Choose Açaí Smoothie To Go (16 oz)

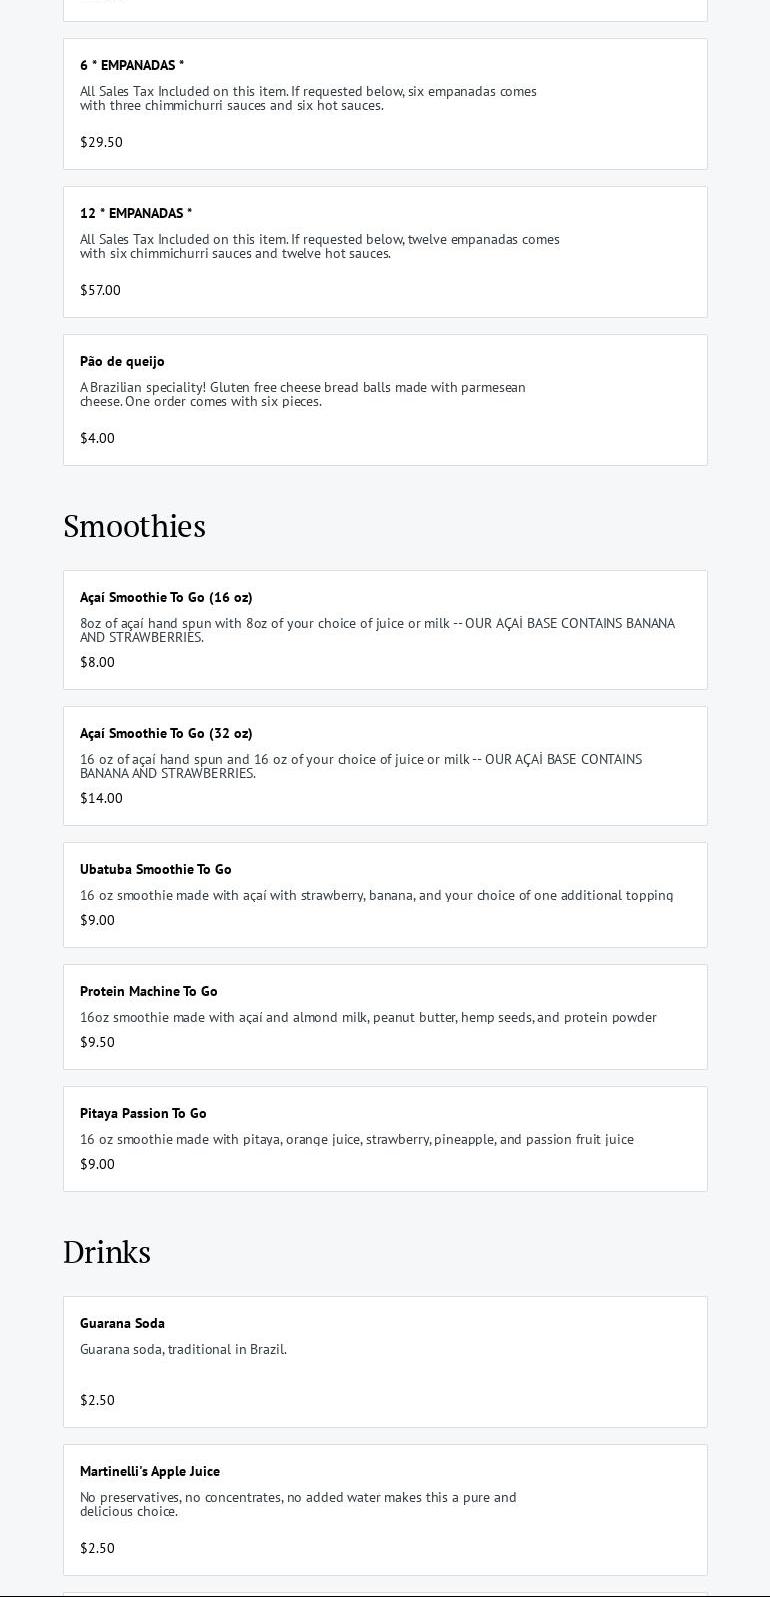(166, 598)
